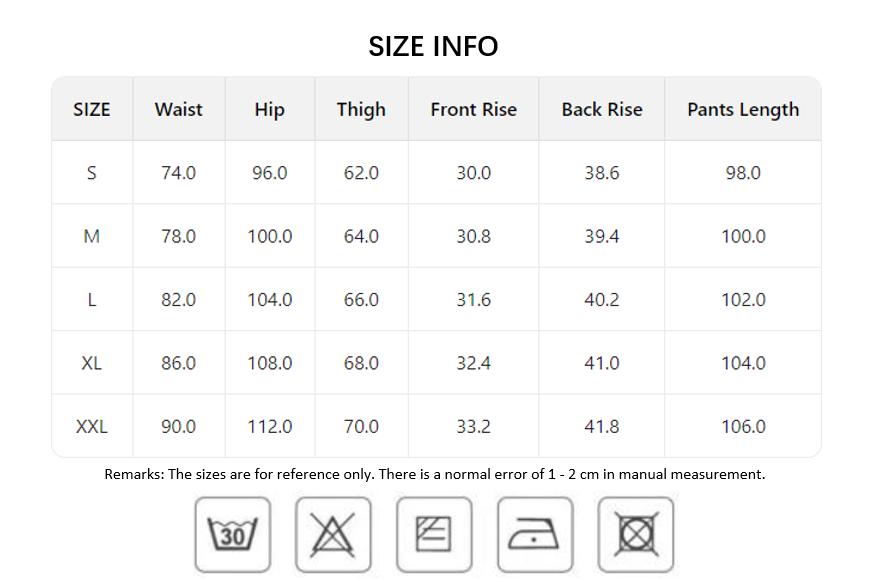Click the low heat iron icon
871x582 pixels.
coord(535,534)
